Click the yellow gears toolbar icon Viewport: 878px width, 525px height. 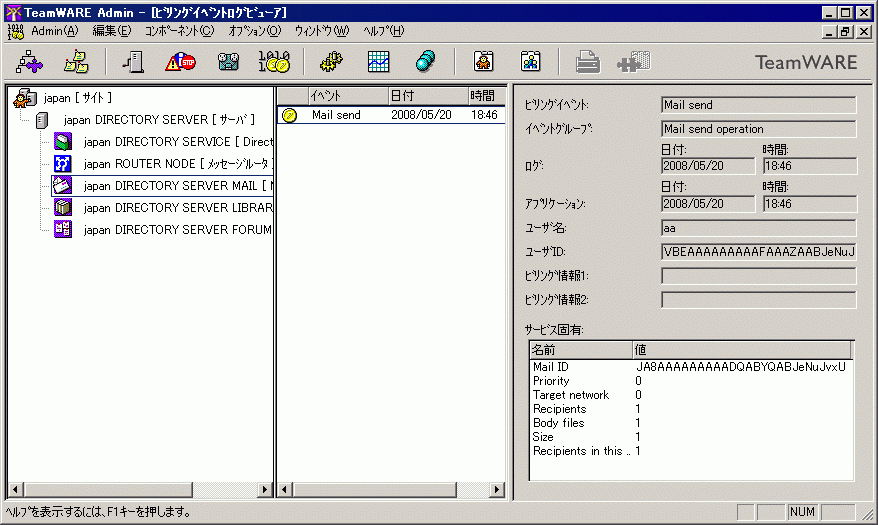(331, 62)
